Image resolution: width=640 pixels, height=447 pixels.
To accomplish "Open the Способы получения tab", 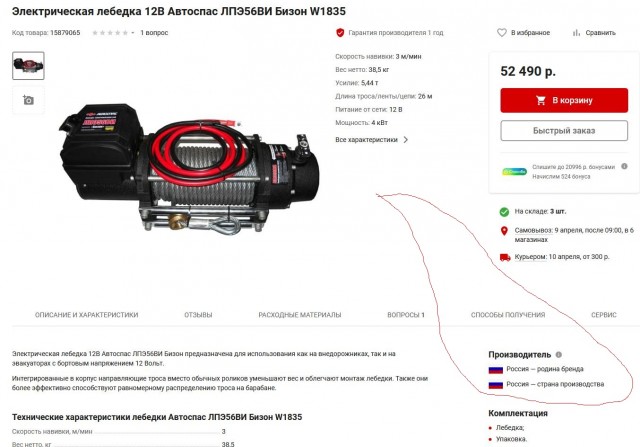I will tap(508, 315).
